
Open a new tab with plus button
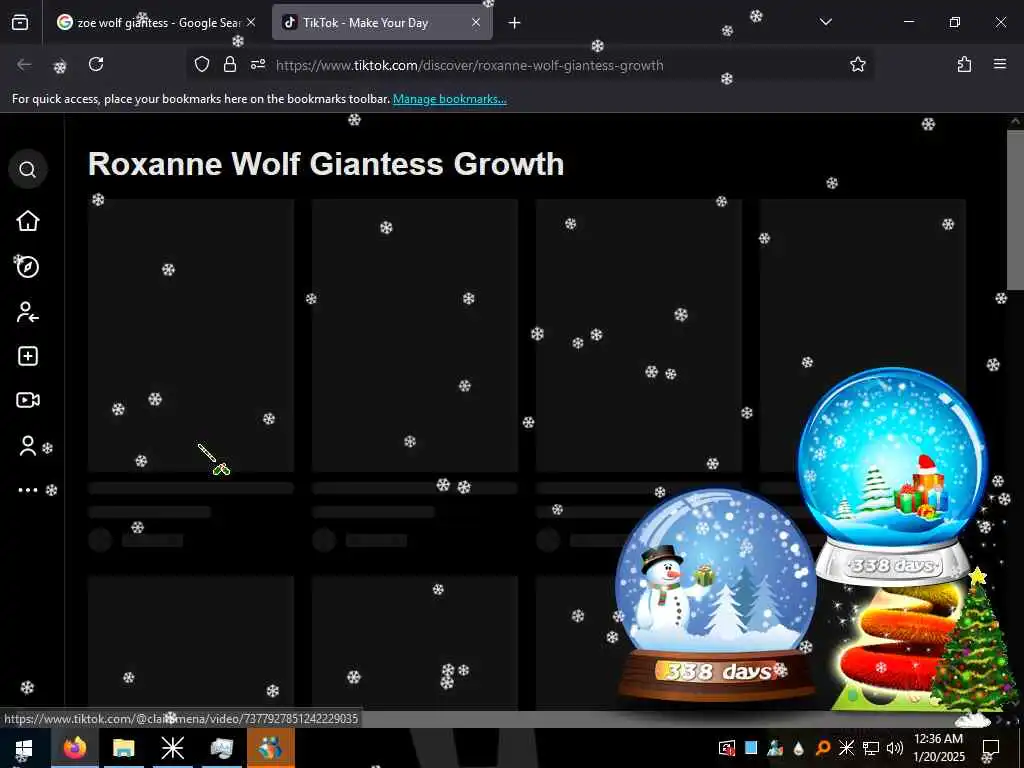pos(515,23)
